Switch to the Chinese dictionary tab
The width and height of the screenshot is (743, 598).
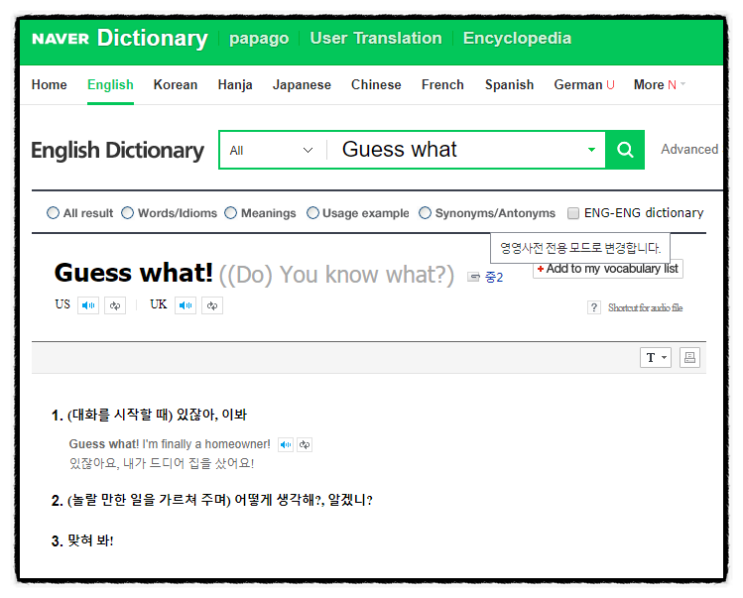click(x=376, y=85)
